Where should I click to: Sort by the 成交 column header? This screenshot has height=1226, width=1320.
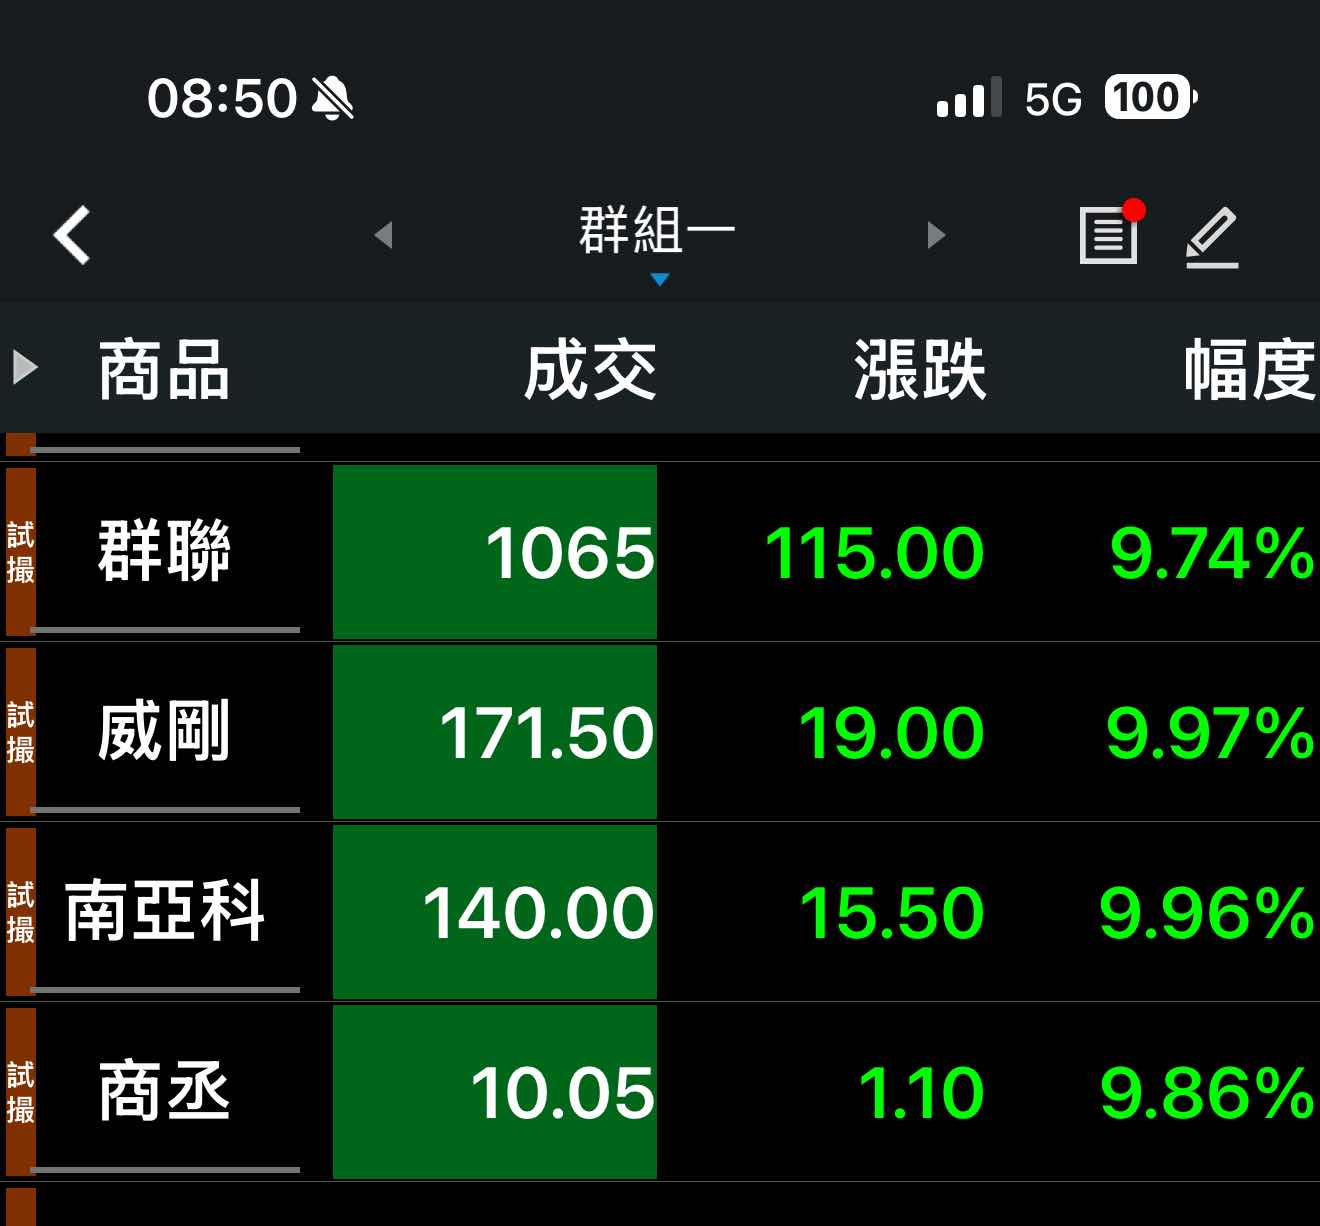click(590, 369)
